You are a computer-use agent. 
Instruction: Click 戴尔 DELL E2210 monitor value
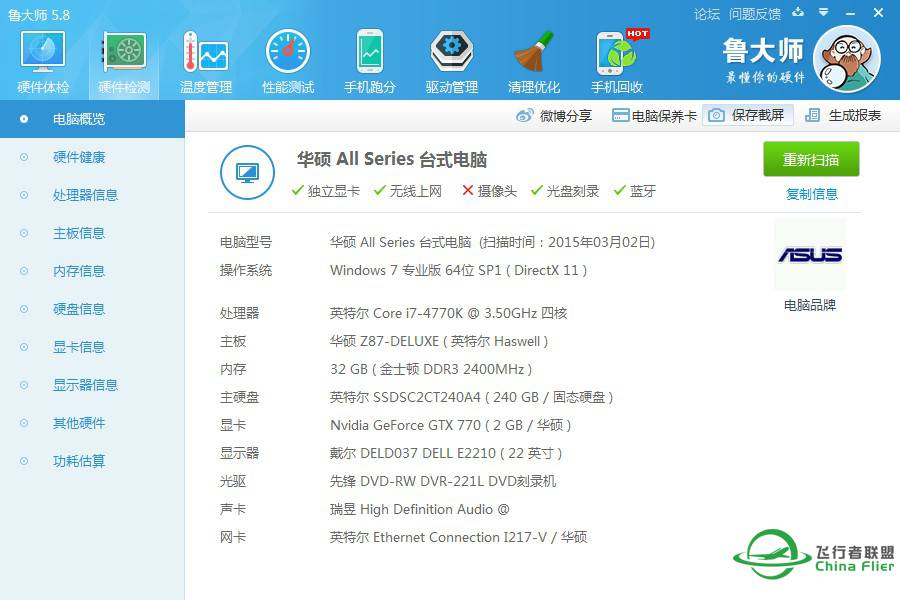pyautogui.click(x=446, y=453)
